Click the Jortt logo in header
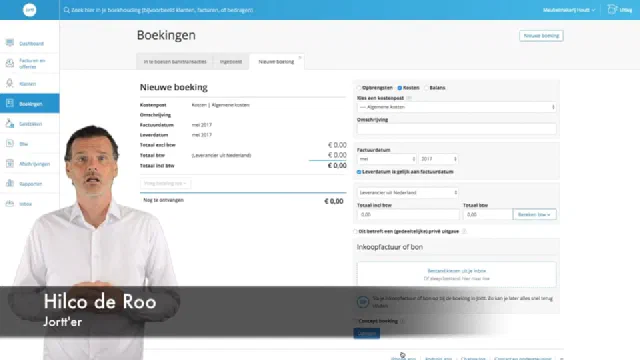The height and width of the screenshot is (360, 640). coord(29,10)
